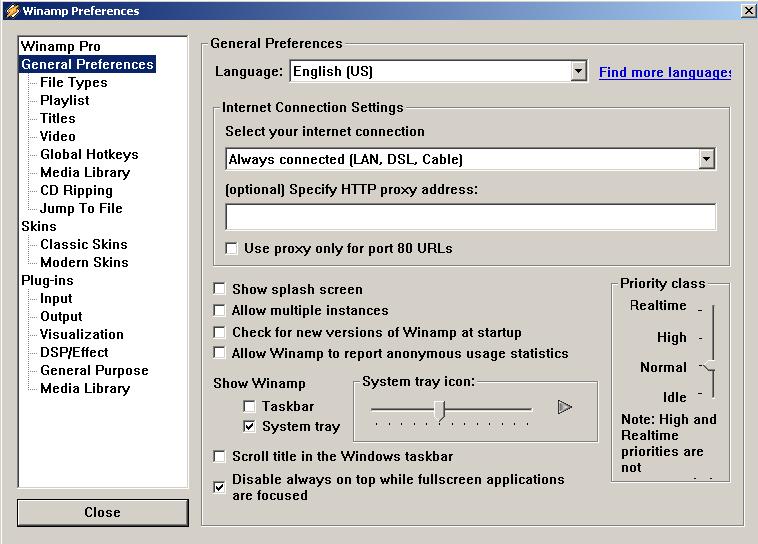
Task: Open Jump To File preferences
Action: 81,208
